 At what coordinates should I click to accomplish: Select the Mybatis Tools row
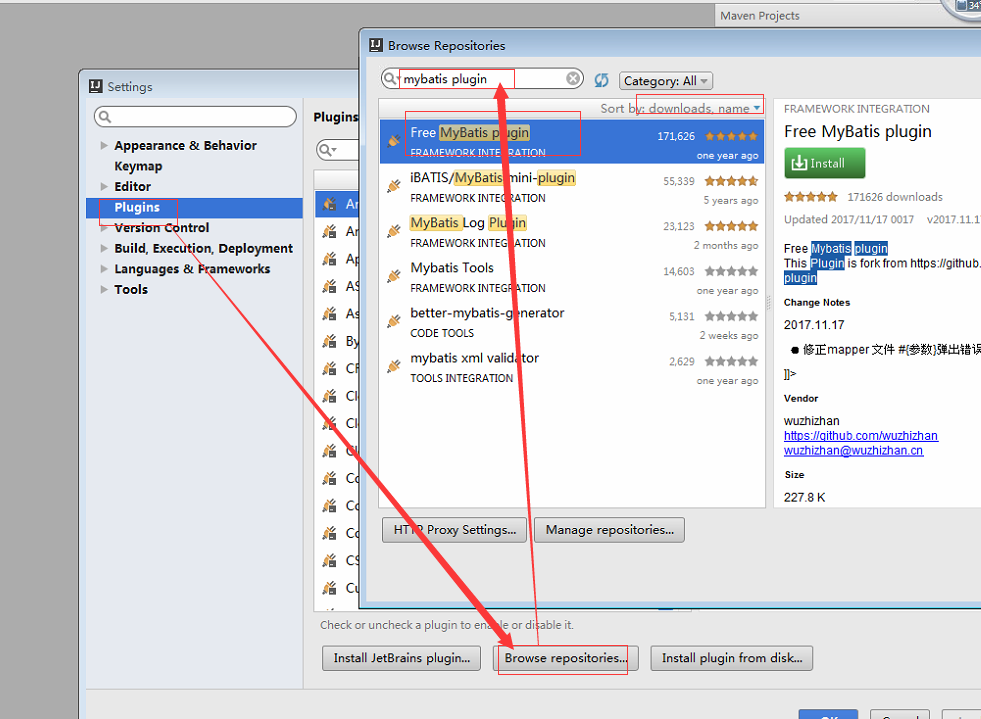pos(572,277)
